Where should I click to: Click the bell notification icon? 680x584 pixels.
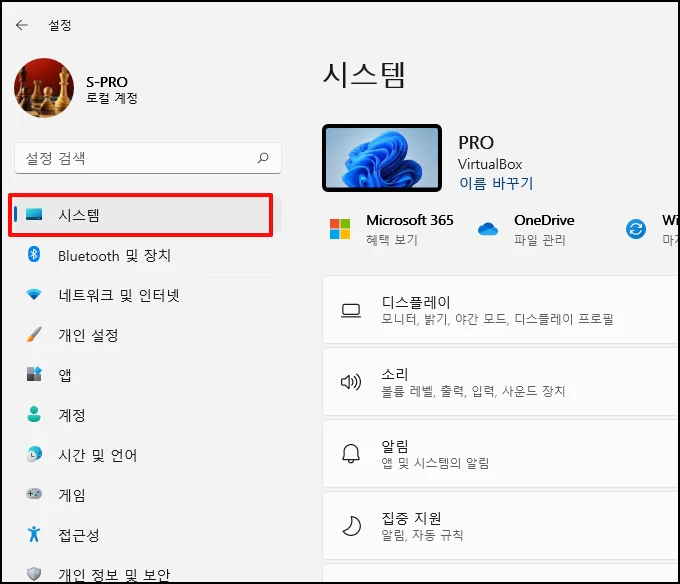point(351,453)
